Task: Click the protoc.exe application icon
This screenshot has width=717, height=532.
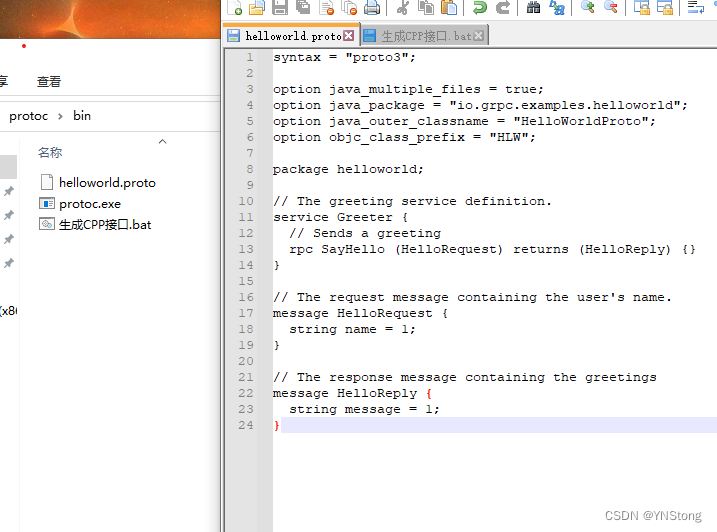Action: [47, 203]
